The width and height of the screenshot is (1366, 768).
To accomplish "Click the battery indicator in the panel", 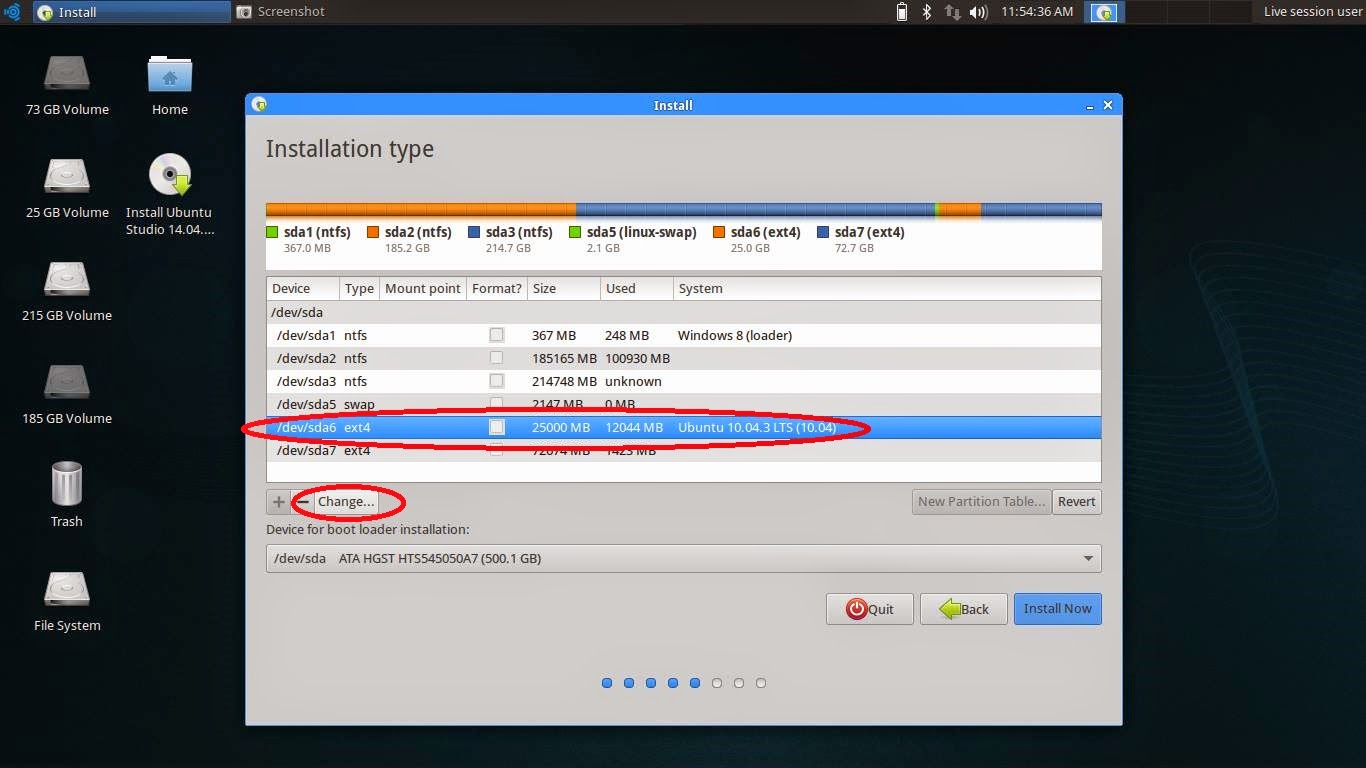I will click(x=902, y=12).
